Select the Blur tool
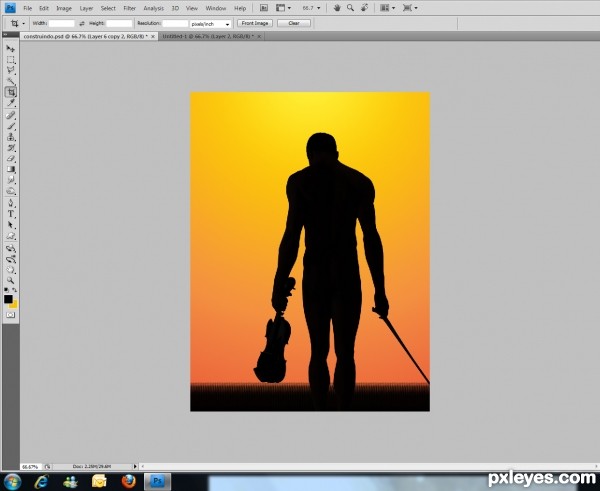The height and width of the screenshot is (491, 600). click(10, 180)
